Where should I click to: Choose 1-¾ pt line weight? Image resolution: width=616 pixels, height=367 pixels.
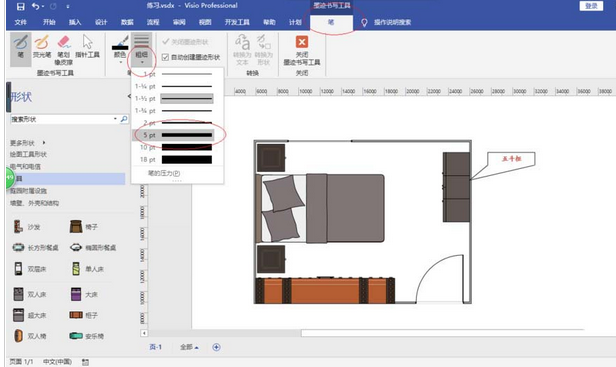(x=173, y=110)
